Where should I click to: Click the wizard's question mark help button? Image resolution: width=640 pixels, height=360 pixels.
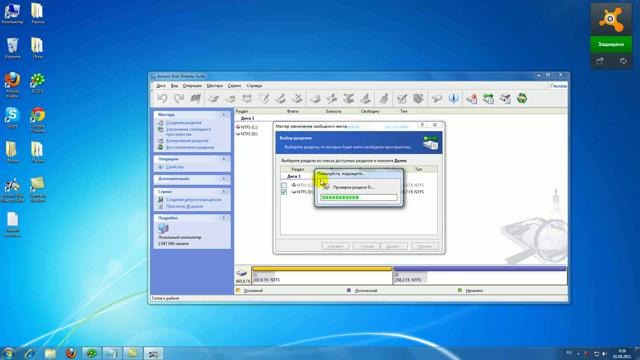tap(422, 125)
